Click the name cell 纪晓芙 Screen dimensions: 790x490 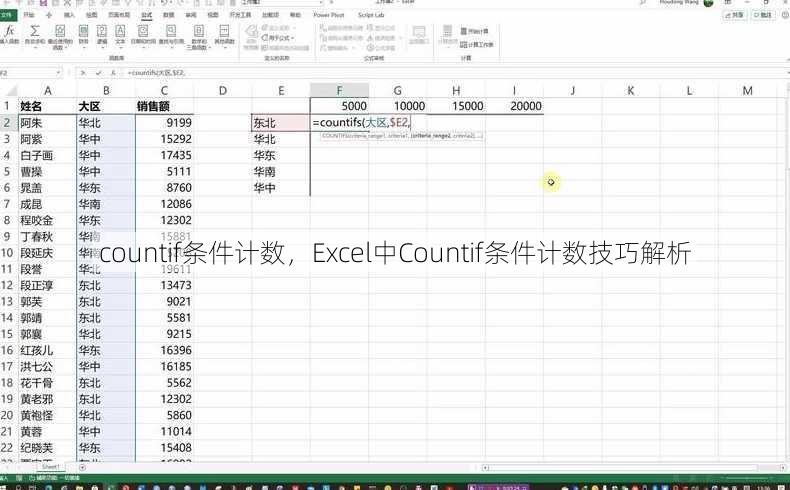[x=47, y=448]
